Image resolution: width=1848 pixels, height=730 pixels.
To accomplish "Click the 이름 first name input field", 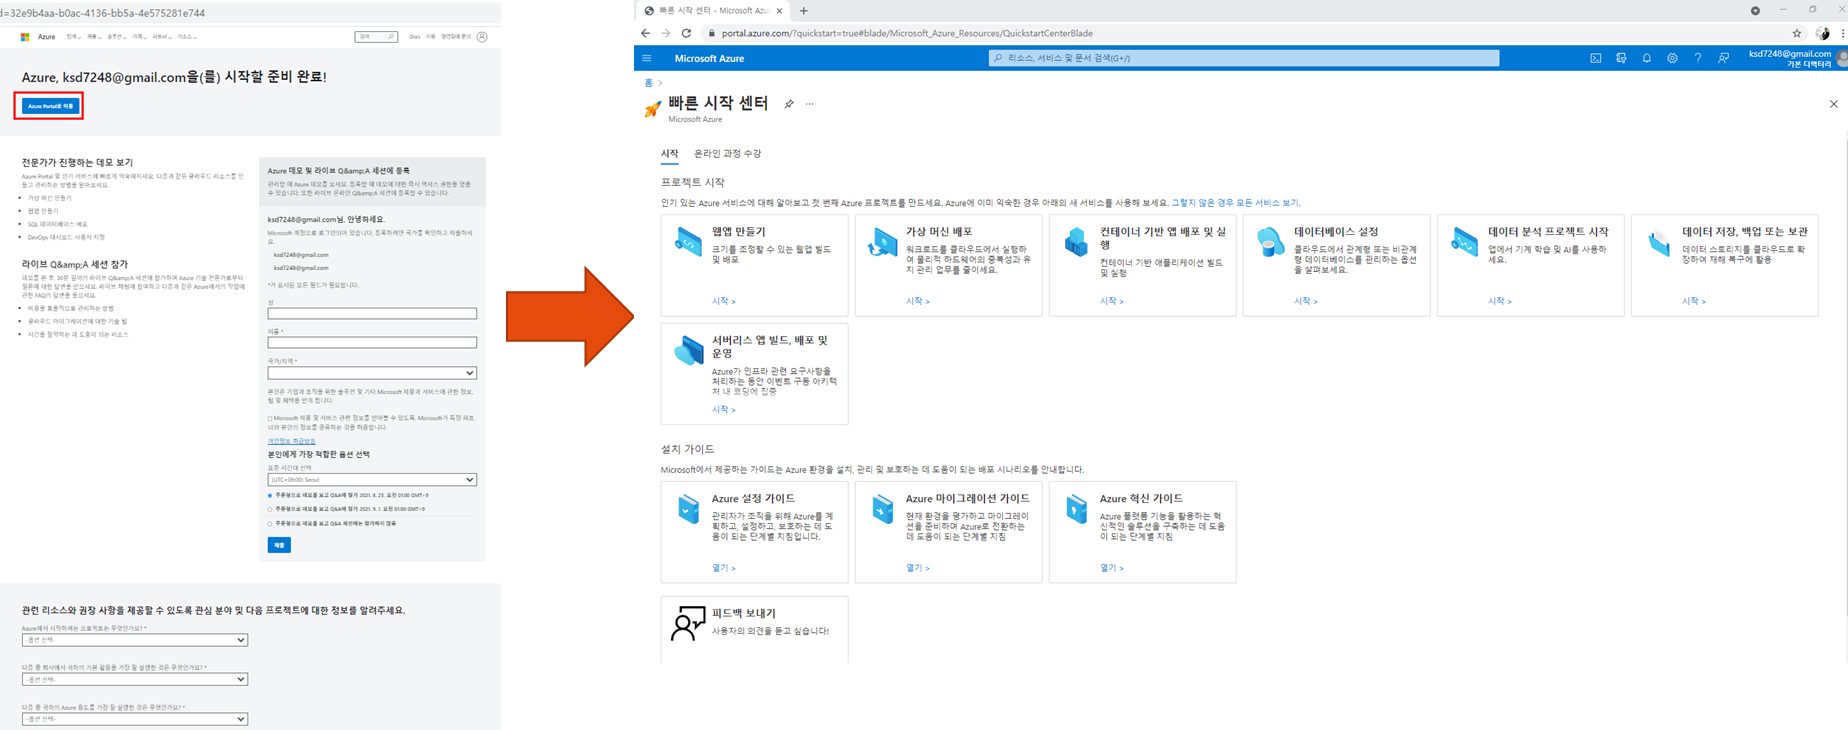I will coord(372,343).
